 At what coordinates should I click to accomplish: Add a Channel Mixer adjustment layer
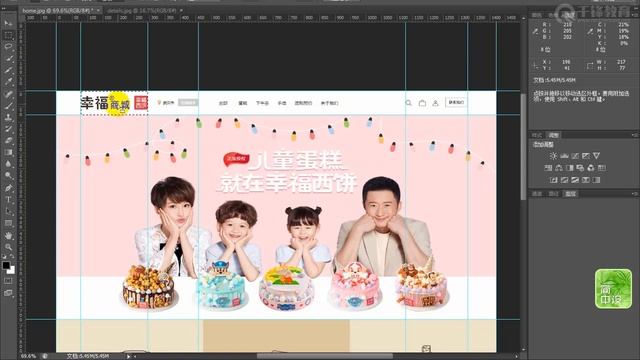click(x=591, y=168)
